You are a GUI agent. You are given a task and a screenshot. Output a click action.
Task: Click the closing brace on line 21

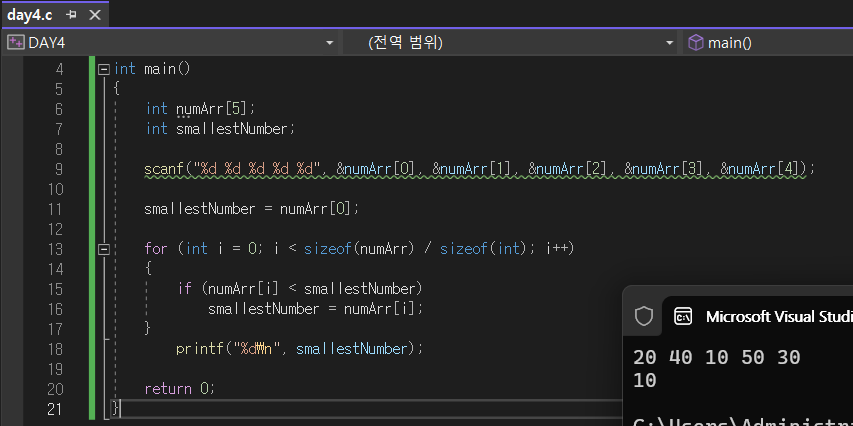(115, 408)
